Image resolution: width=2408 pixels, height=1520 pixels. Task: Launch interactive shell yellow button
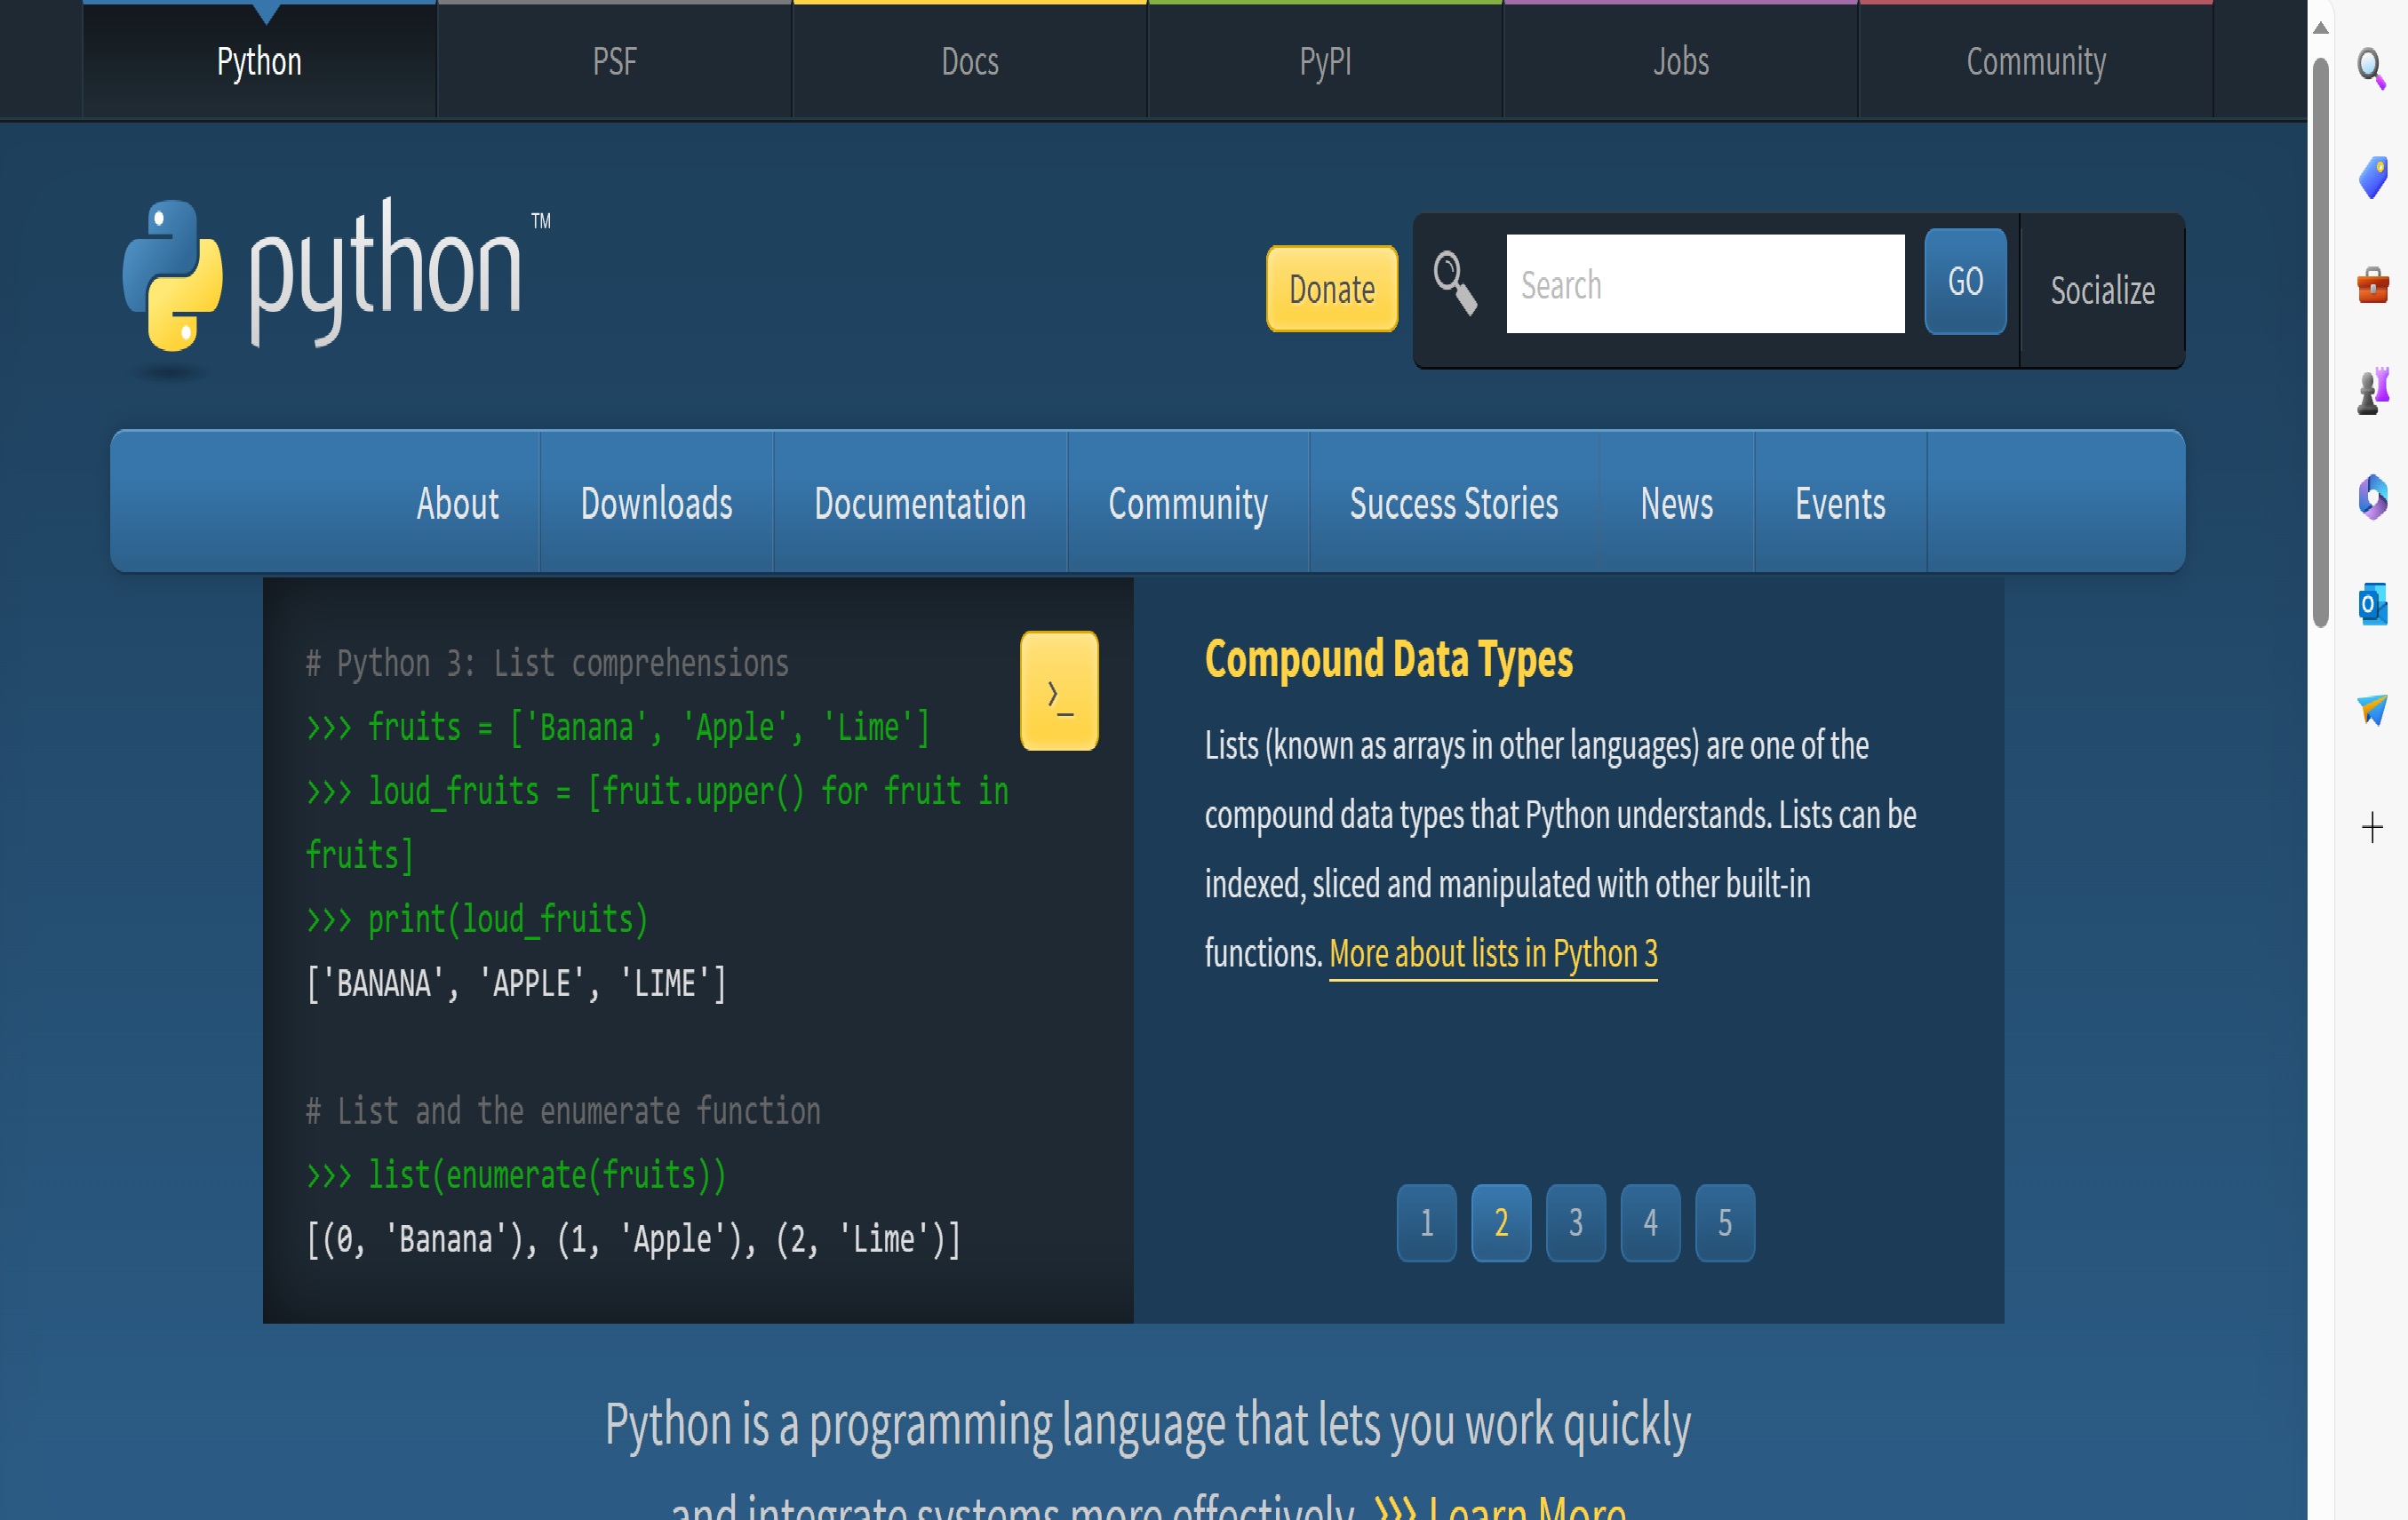(1059, 691)
